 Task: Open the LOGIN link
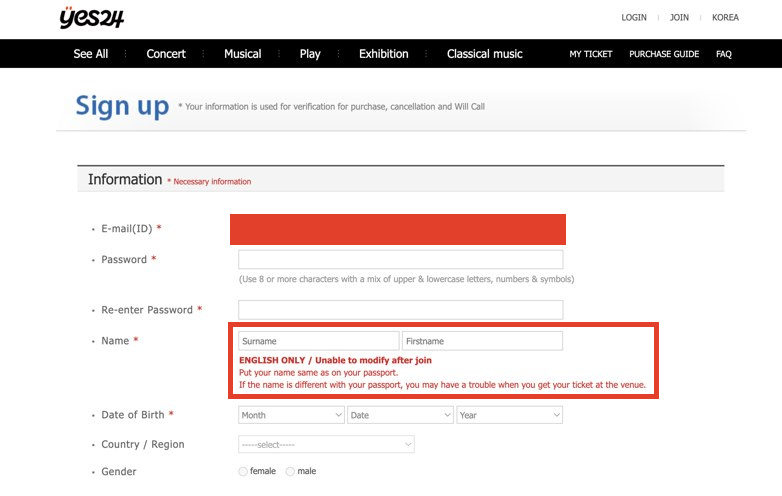634,17
